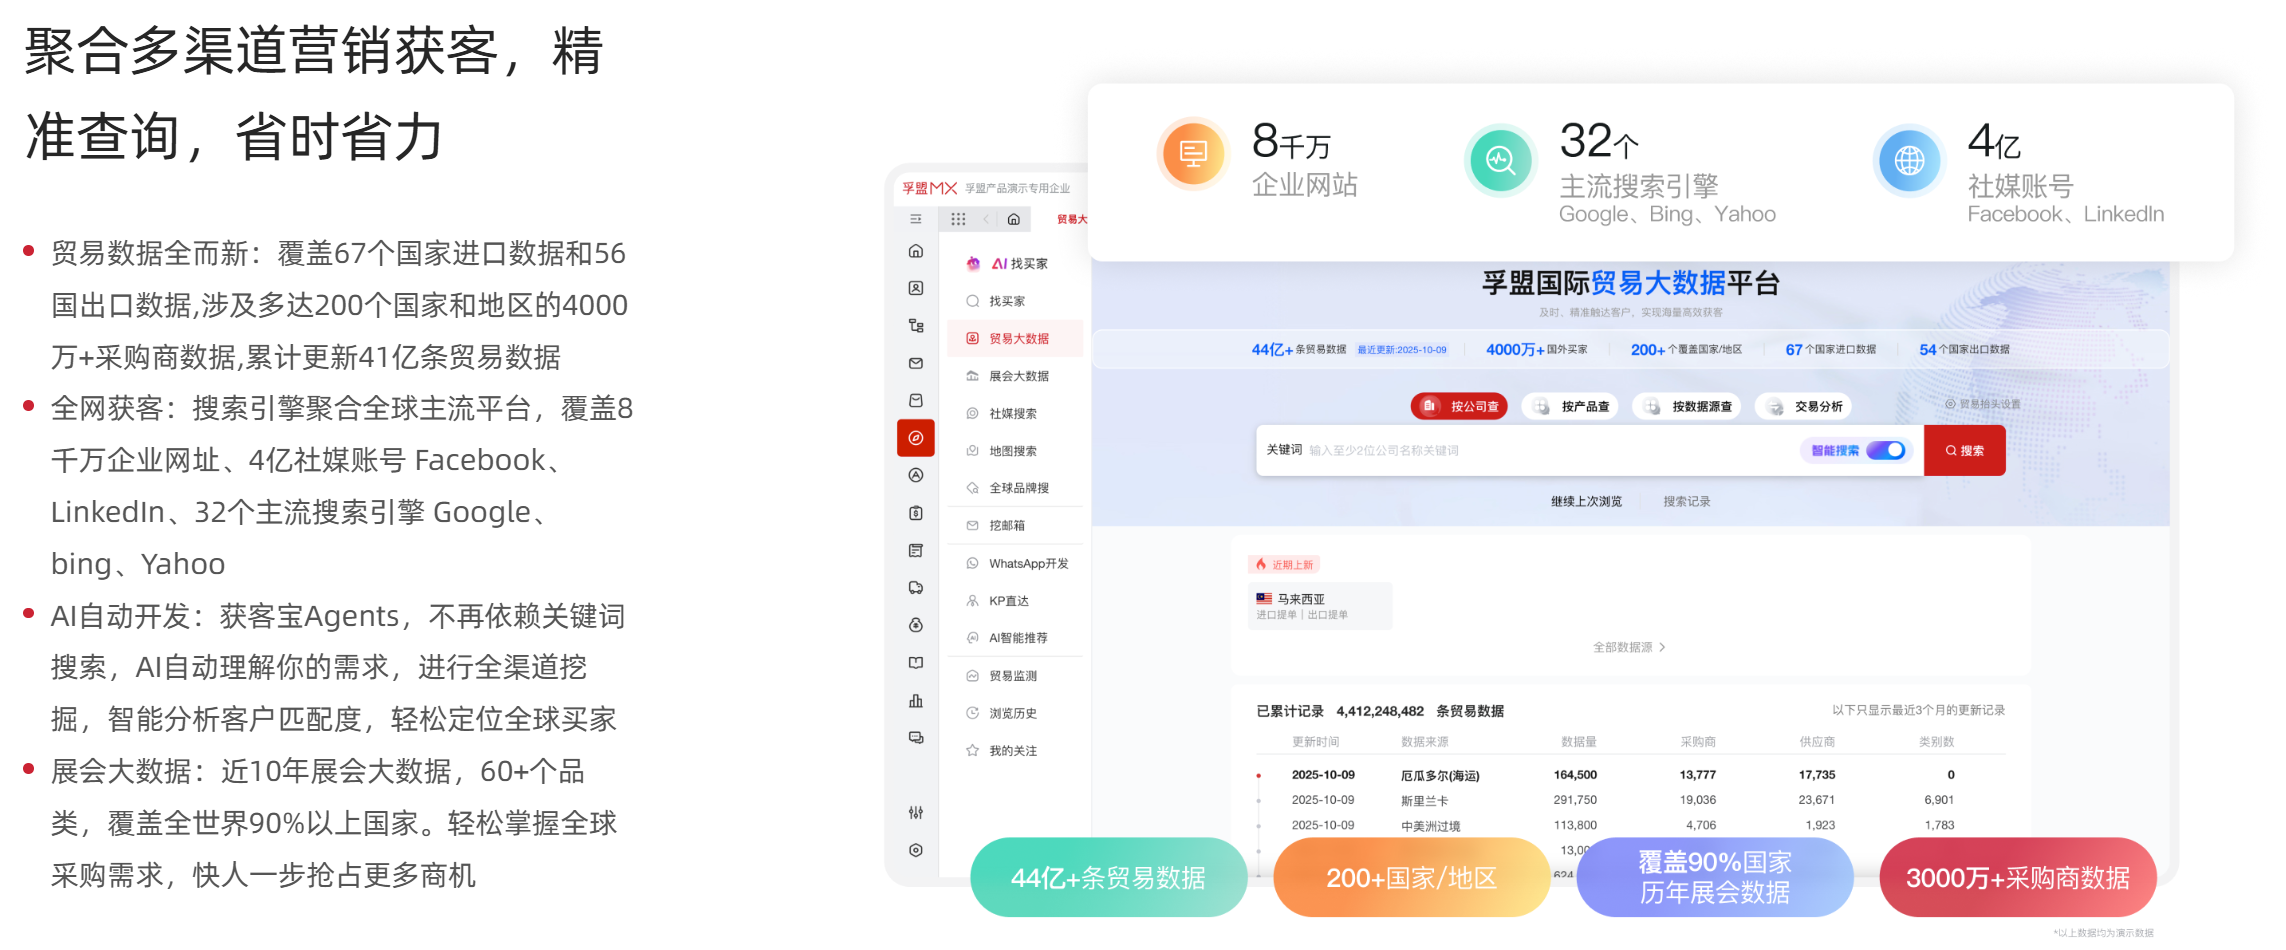This screenshot has height=950, width=2286.
Task: Open the hexagon settings icon at rail bottom
Action: 916,850
